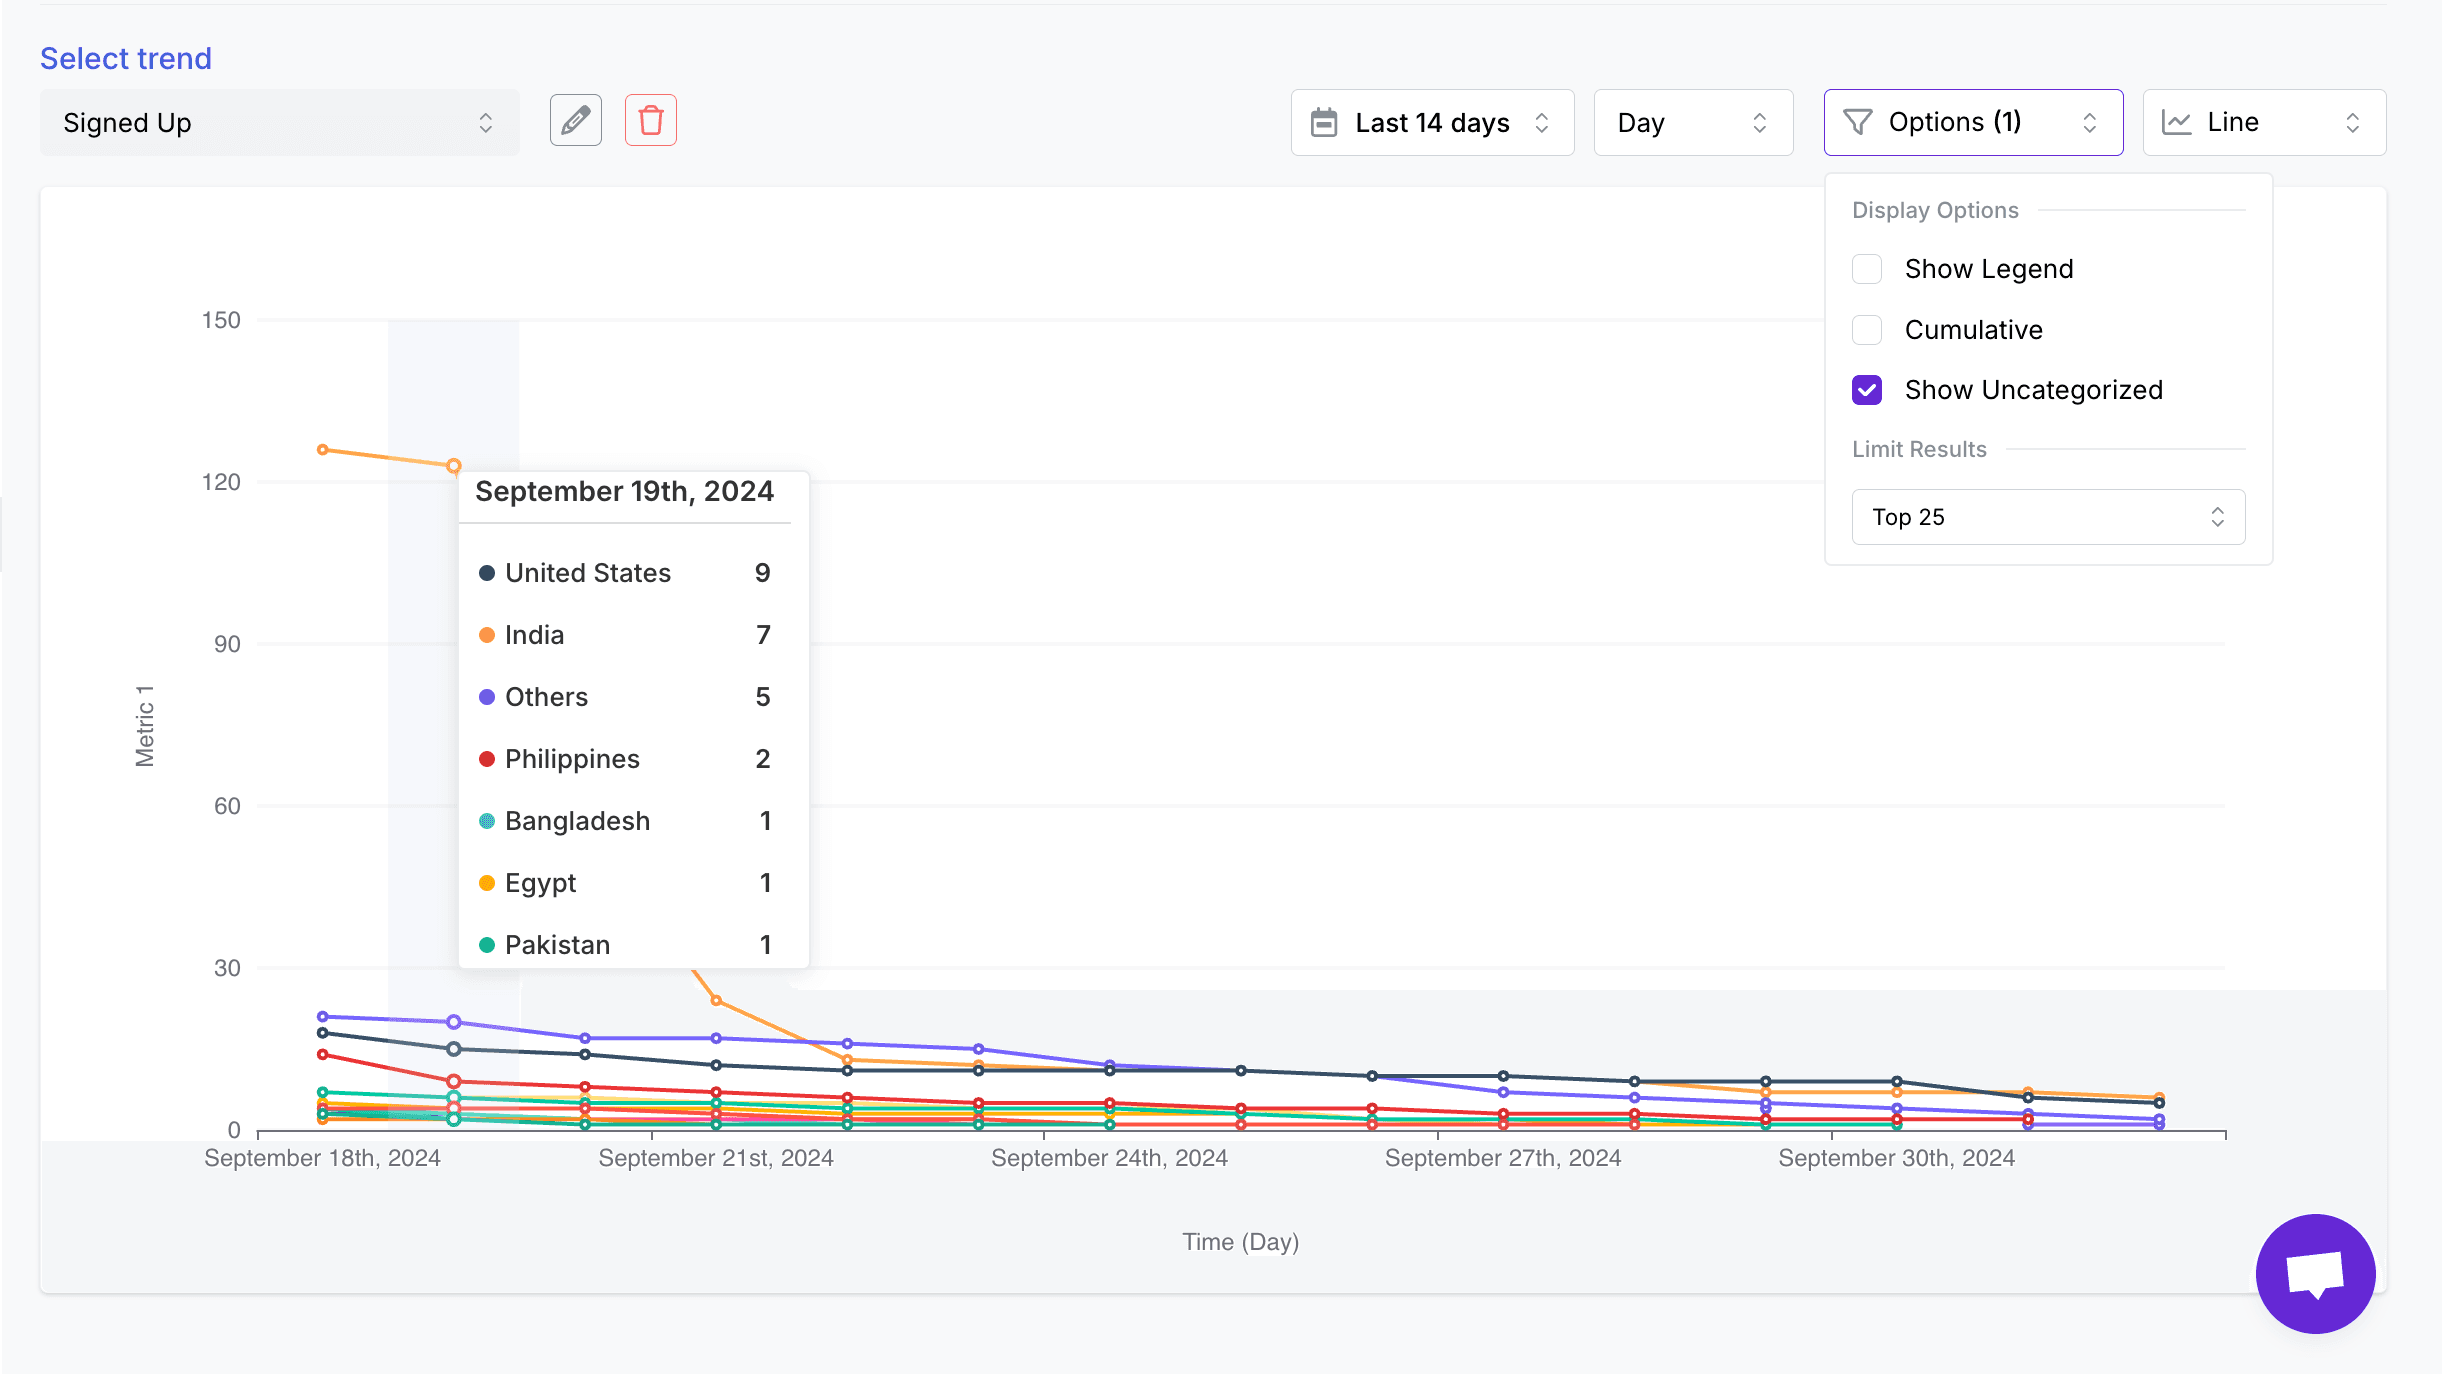Click the red Philippines dot in tooltip
Image resolution: width=2442 pixels, height=1374 pixels.
(487, 759)
